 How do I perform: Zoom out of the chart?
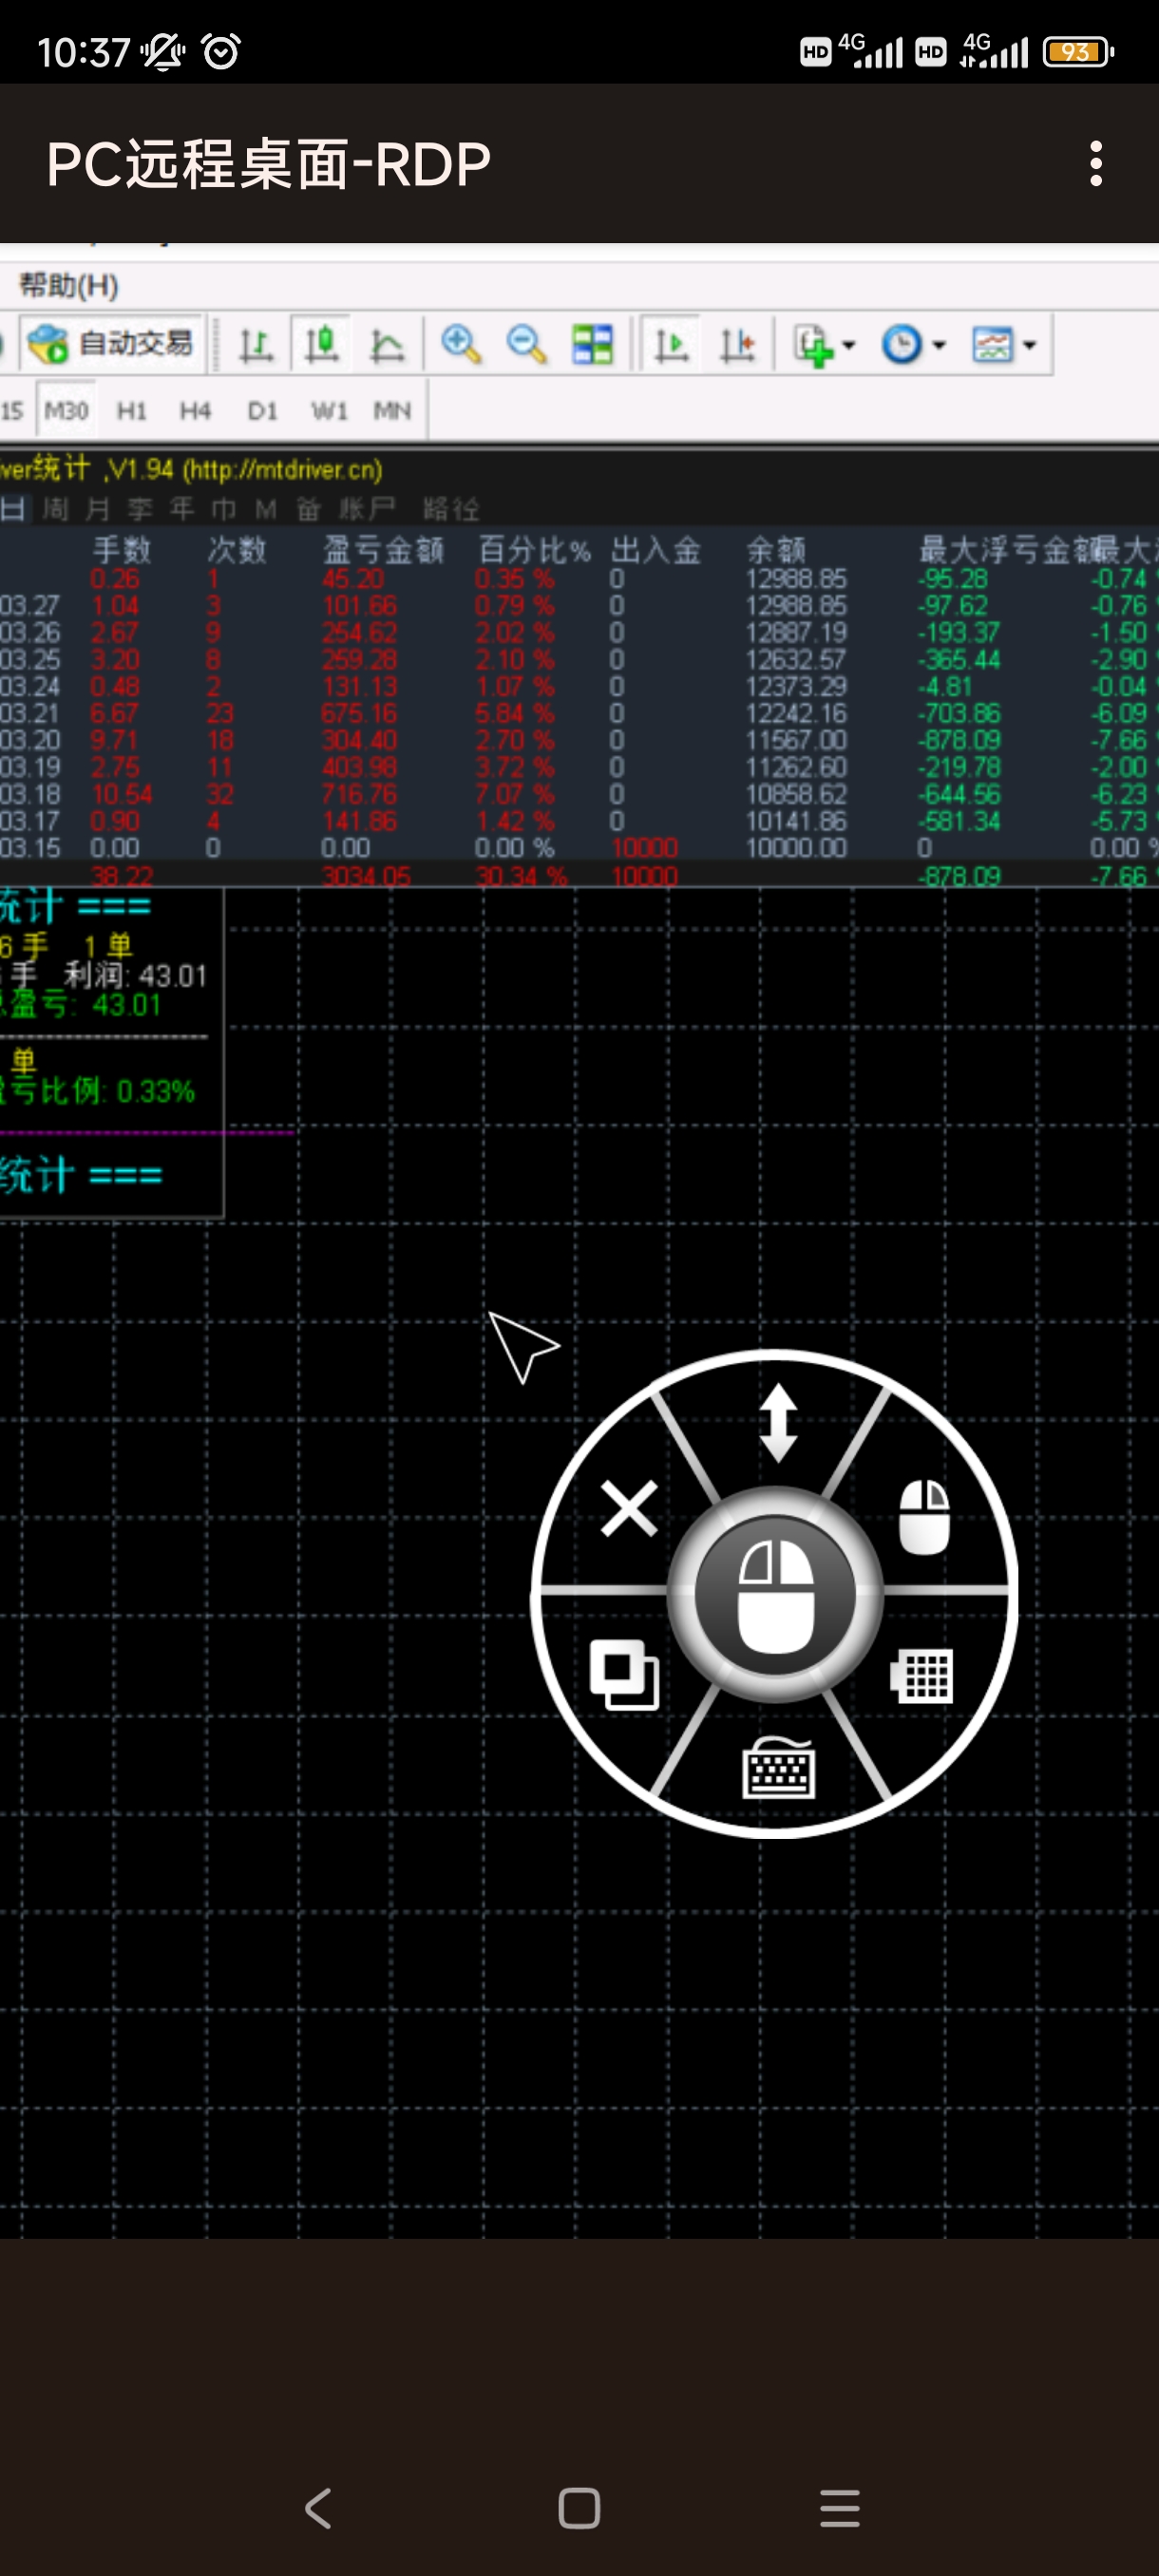526,346
